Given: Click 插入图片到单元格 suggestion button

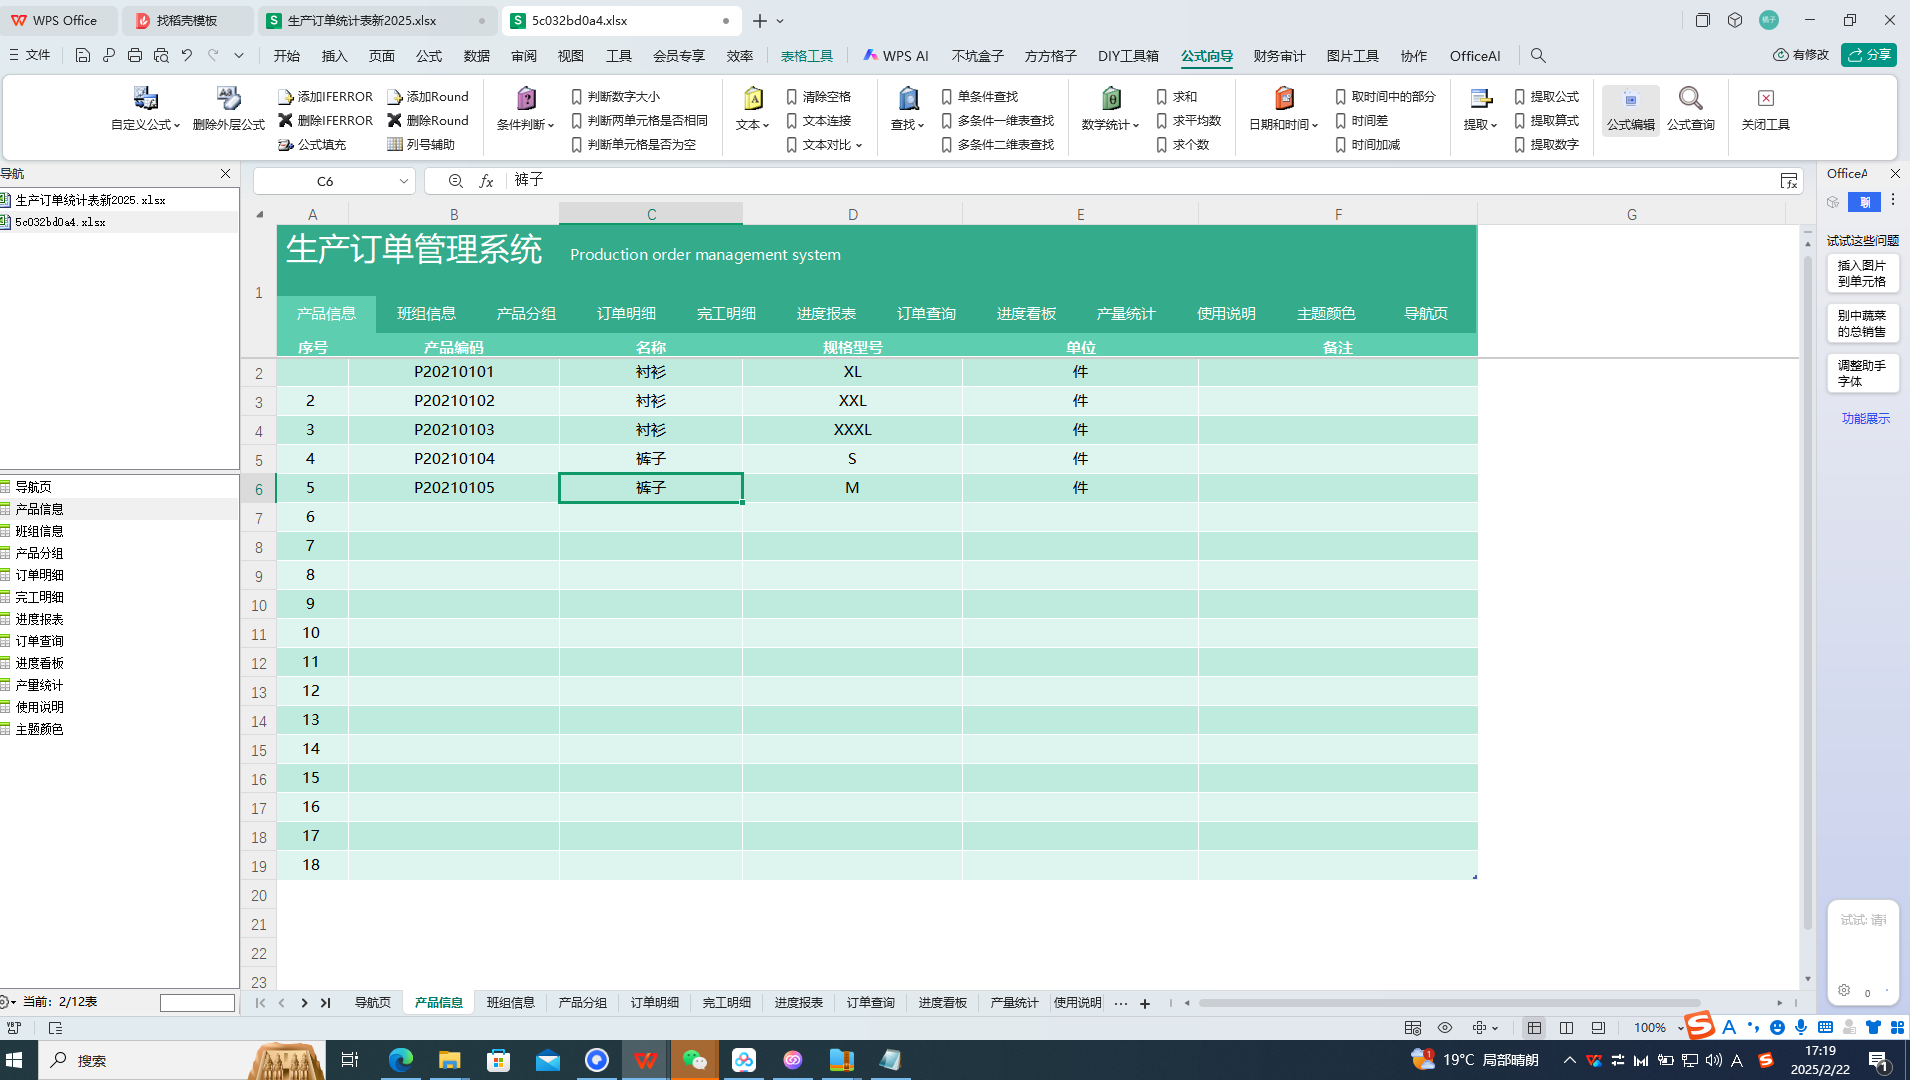Looking at the screenshot, I should click(1863, 273).
